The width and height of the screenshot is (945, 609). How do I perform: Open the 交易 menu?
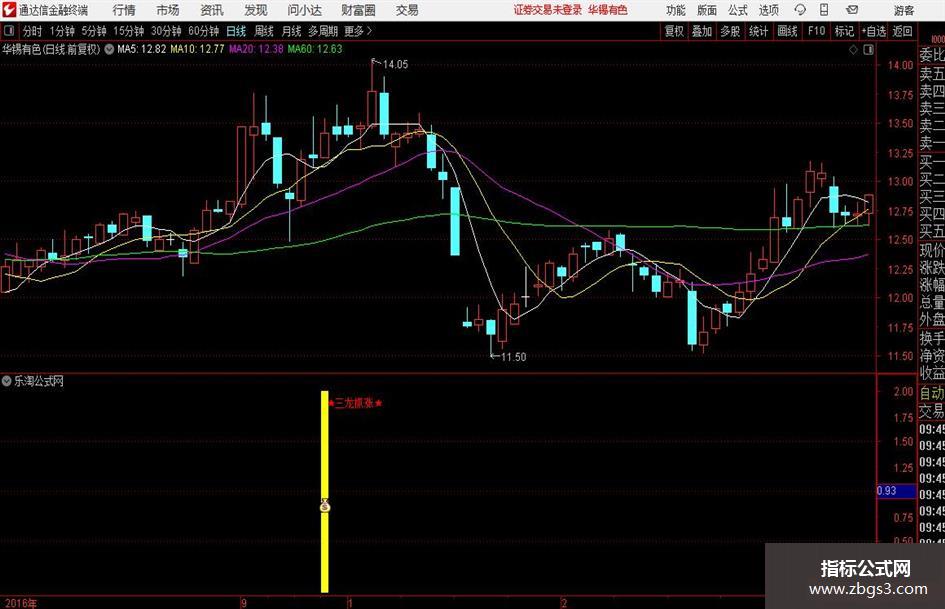407,10
